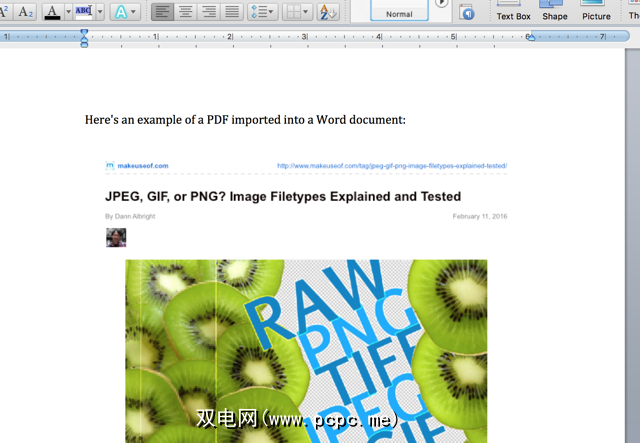This screenshot has height=443, width=640.
Task: Justify the text
Action: (232, 11)
